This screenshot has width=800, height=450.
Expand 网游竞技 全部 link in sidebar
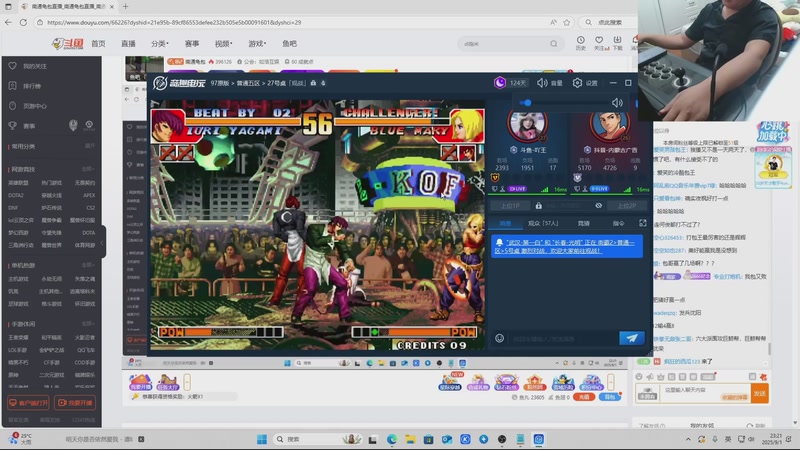pos(87,169)
